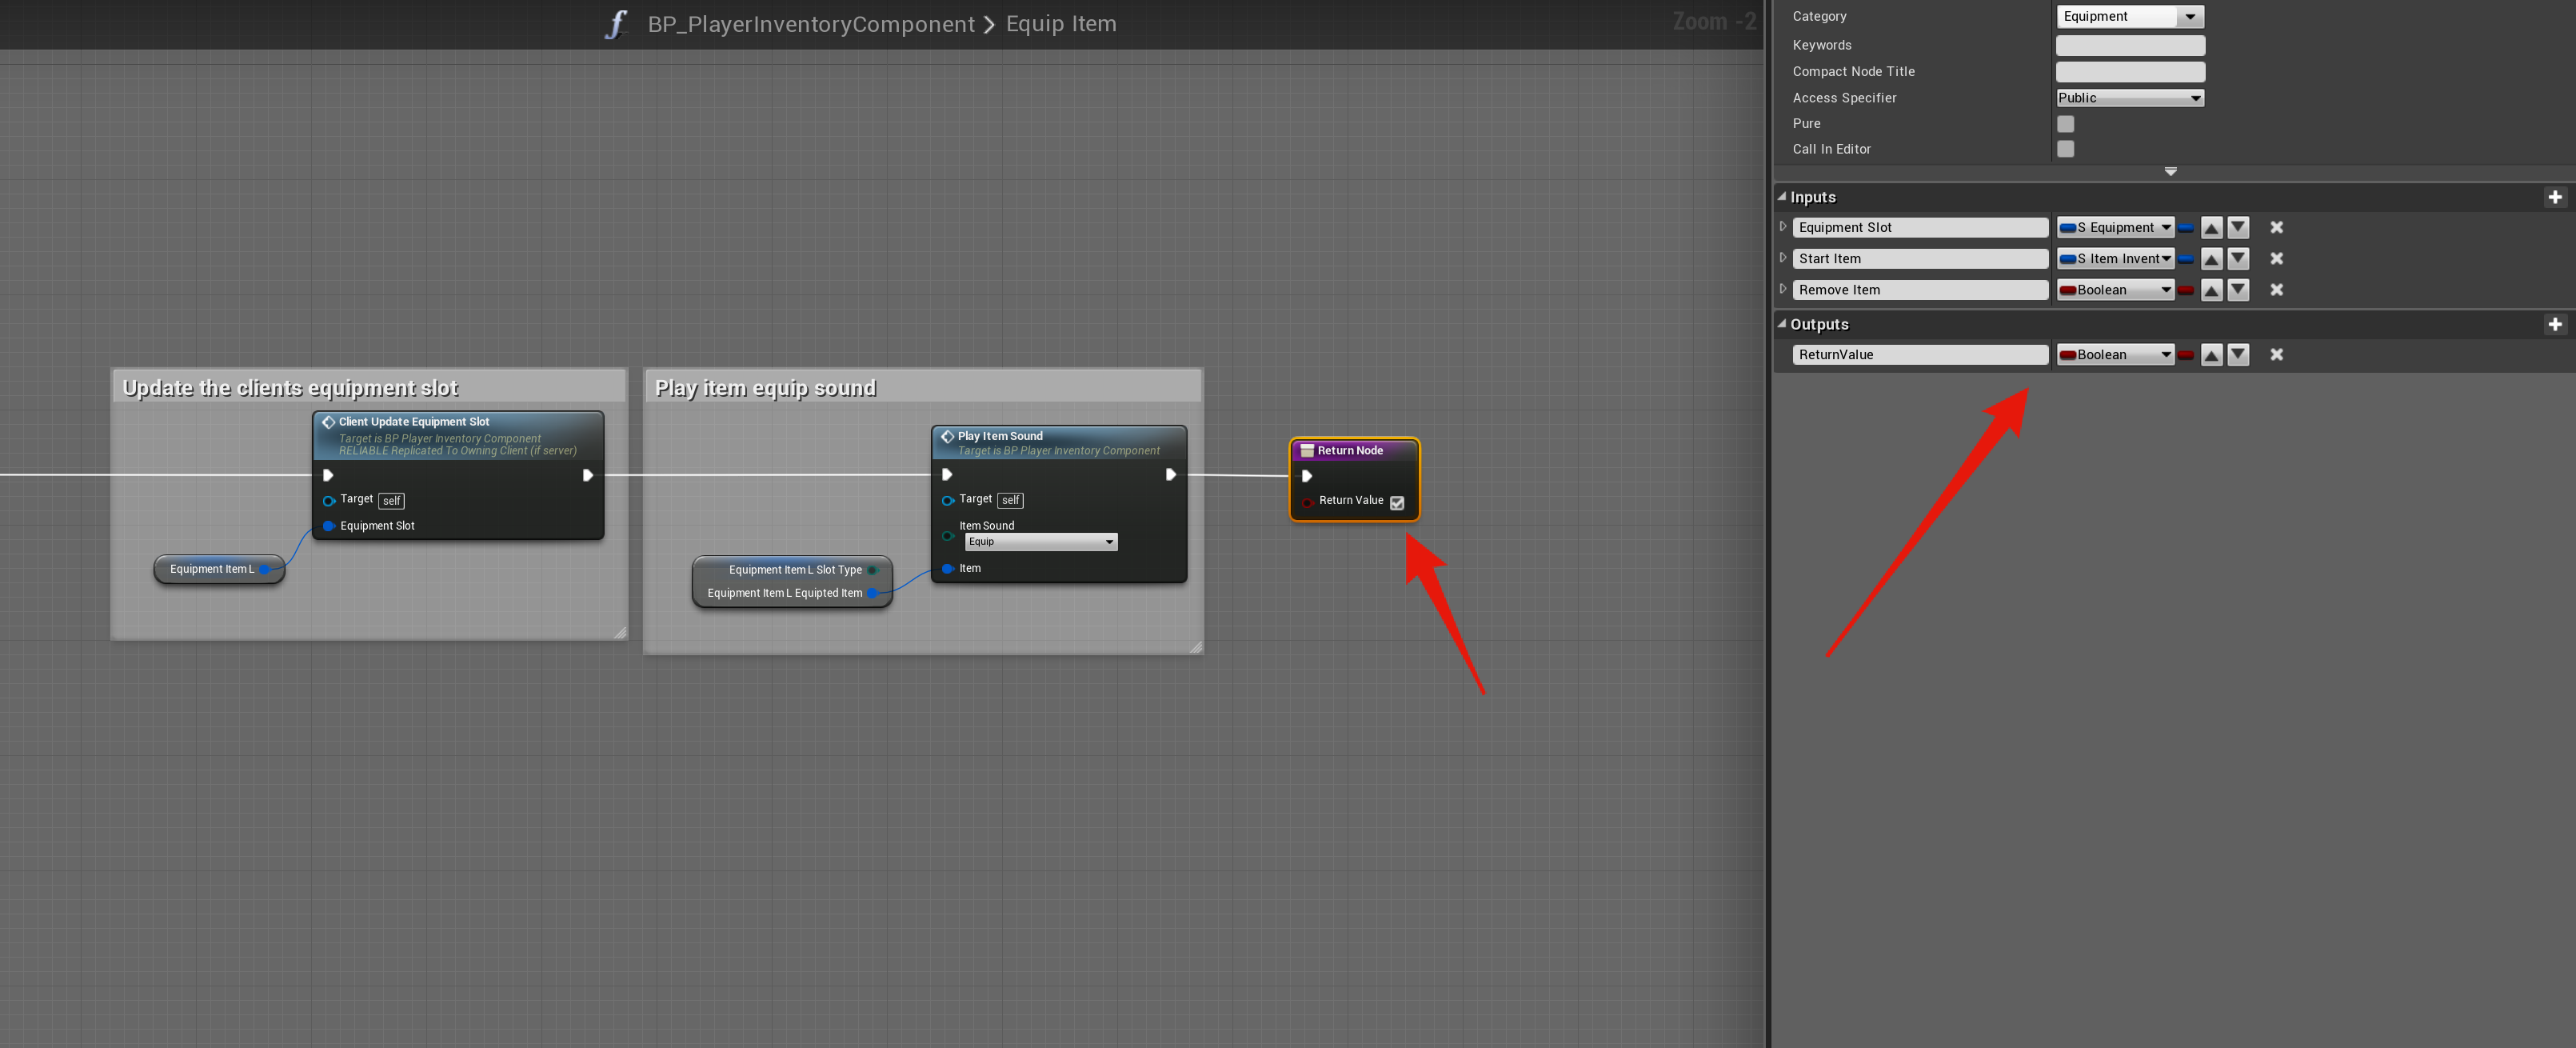2576x1048 pixels.
Task: Add a new input parameter with plus icon
Action: pos(2554,197)
